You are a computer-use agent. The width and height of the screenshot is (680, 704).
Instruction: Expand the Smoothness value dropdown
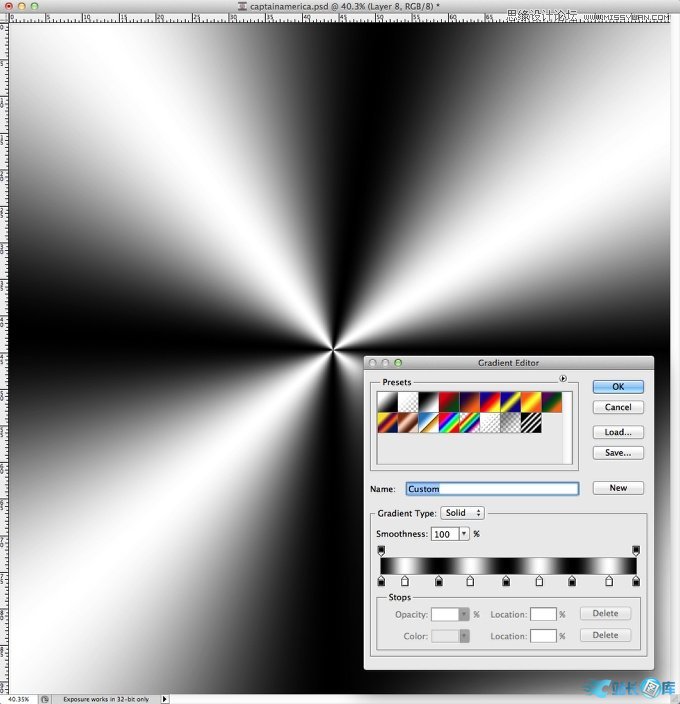[464, 534]
